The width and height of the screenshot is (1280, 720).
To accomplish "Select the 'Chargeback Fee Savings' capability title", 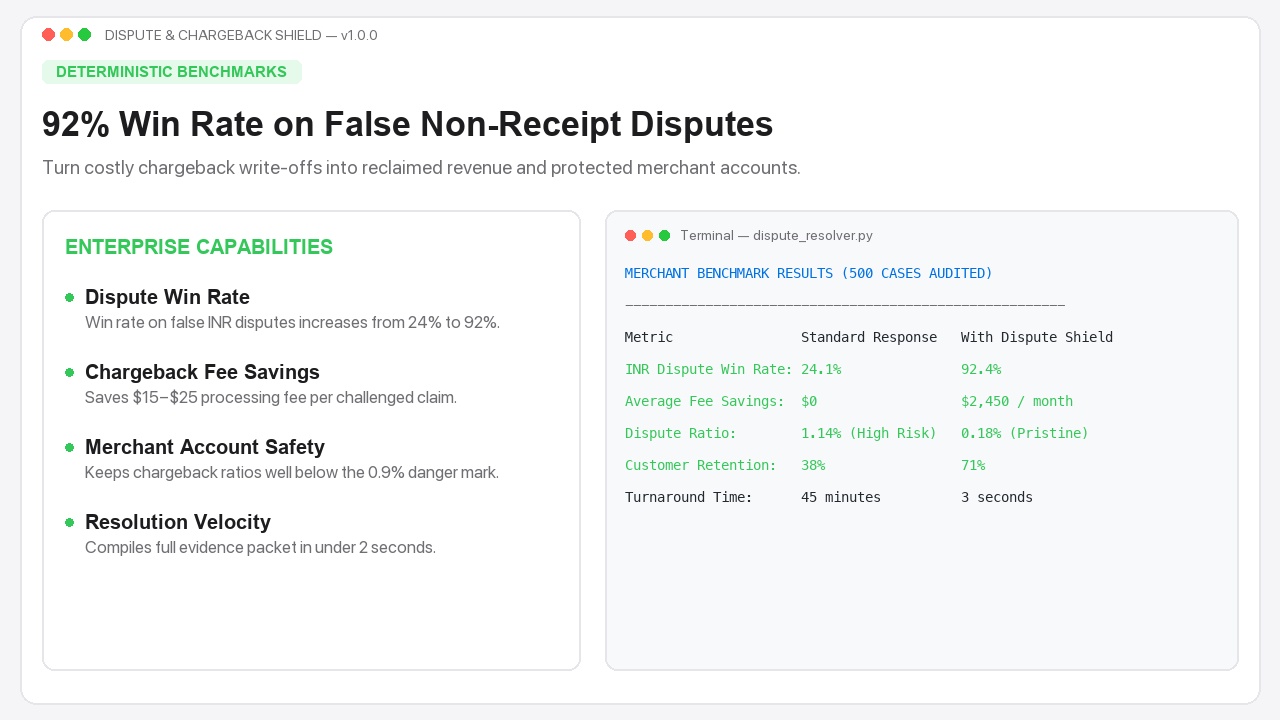I will [202, 372].
